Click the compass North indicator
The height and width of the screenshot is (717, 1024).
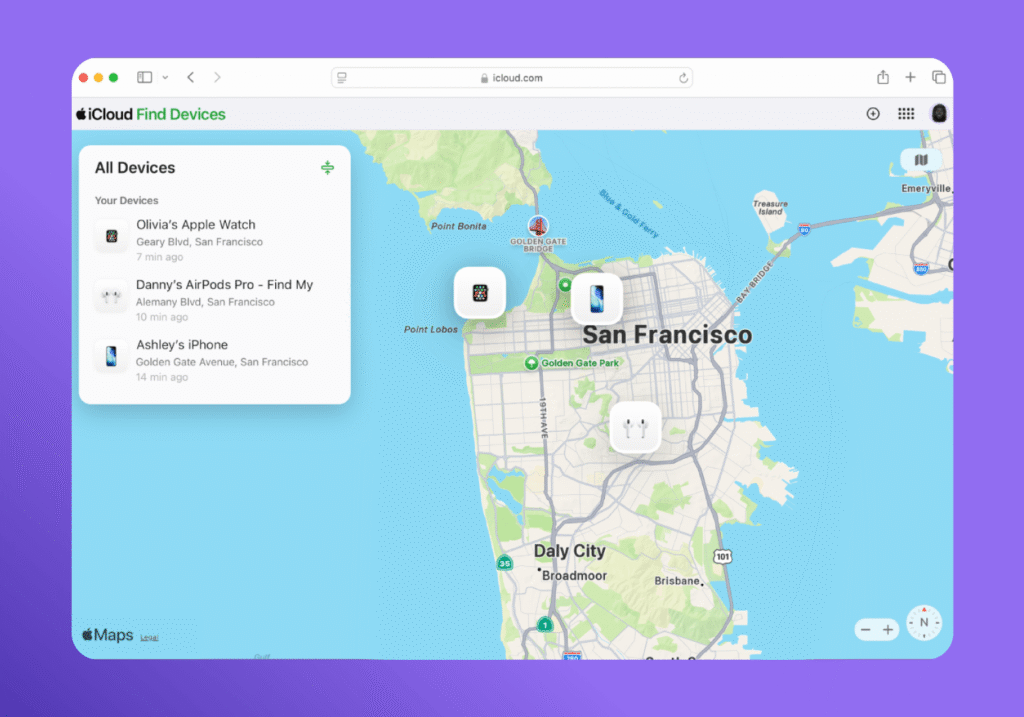(x=924, y=622)
